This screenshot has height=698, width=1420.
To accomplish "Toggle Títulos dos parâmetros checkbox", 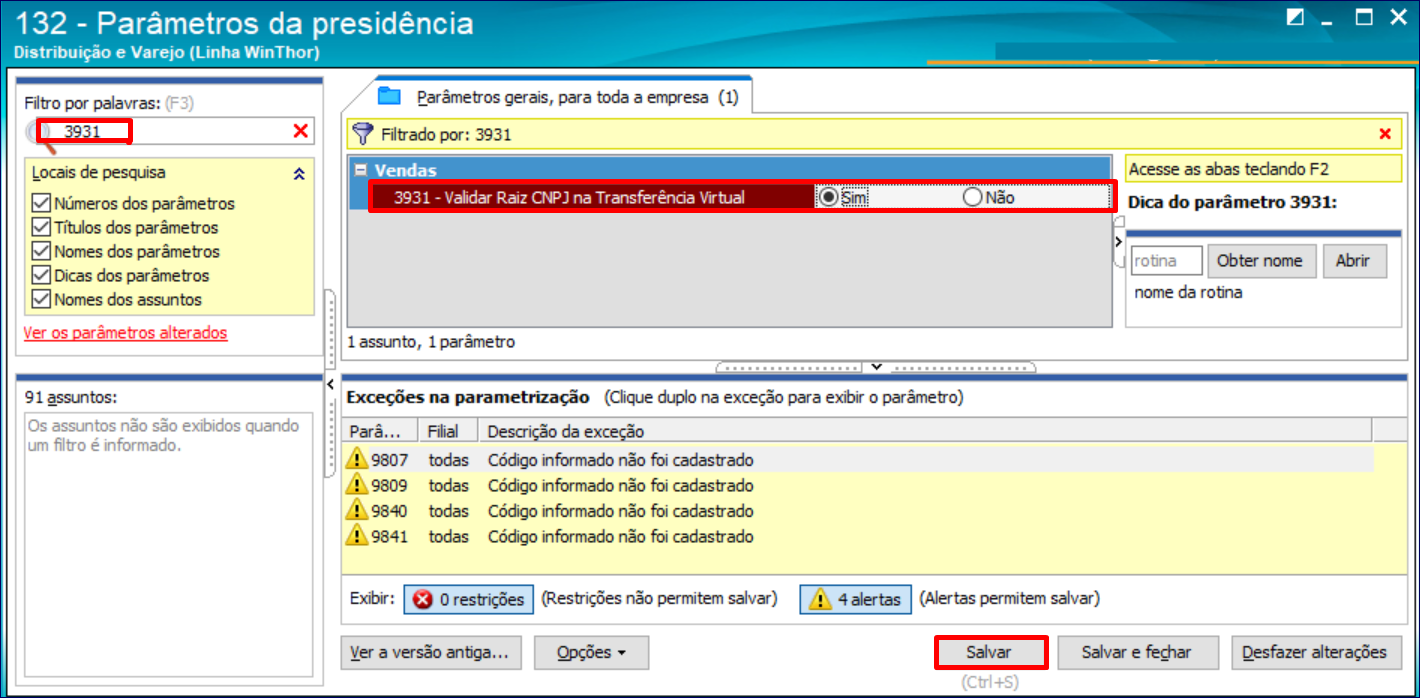I will [x=41, y=227].
